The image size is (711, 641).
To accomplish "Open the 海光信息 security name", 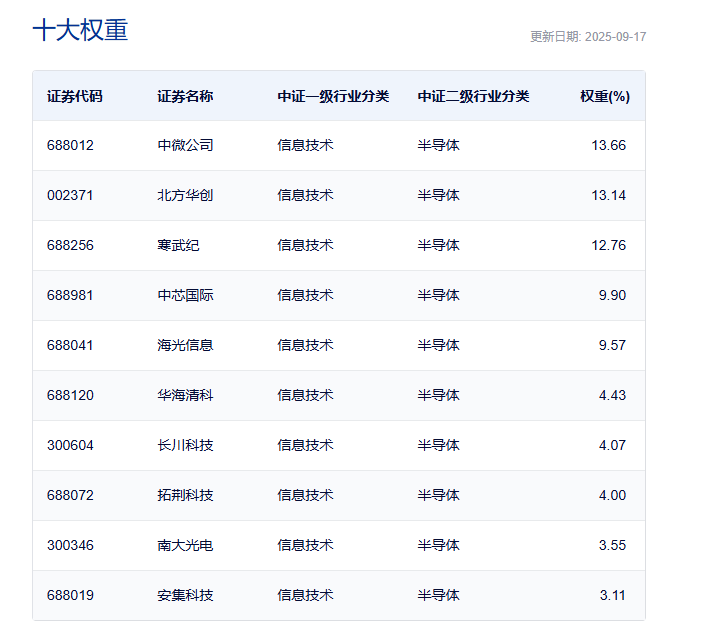I will [x=185, y=345].
